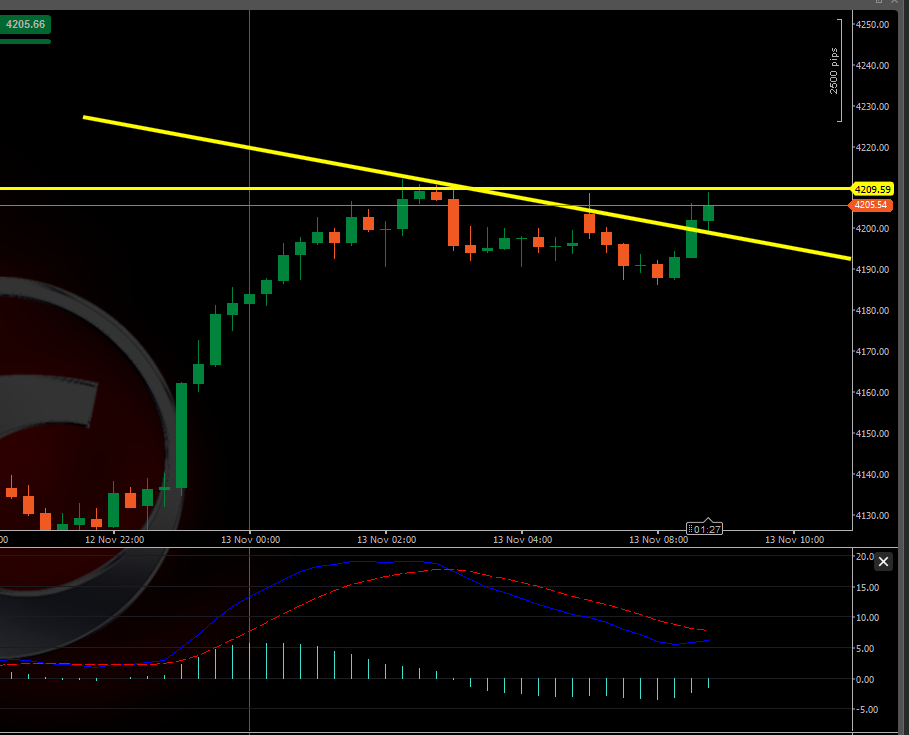The height and width of the screenshot is (735, 909).
Task: Click the -5.00 indicator scale value
Action: pos(866,709)
